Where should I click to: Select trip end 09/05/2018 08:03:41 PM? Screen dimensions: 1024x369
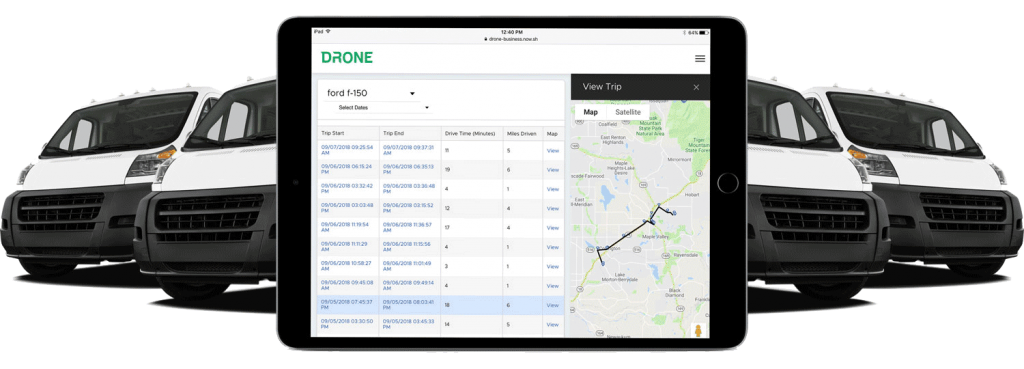(409, 305)
